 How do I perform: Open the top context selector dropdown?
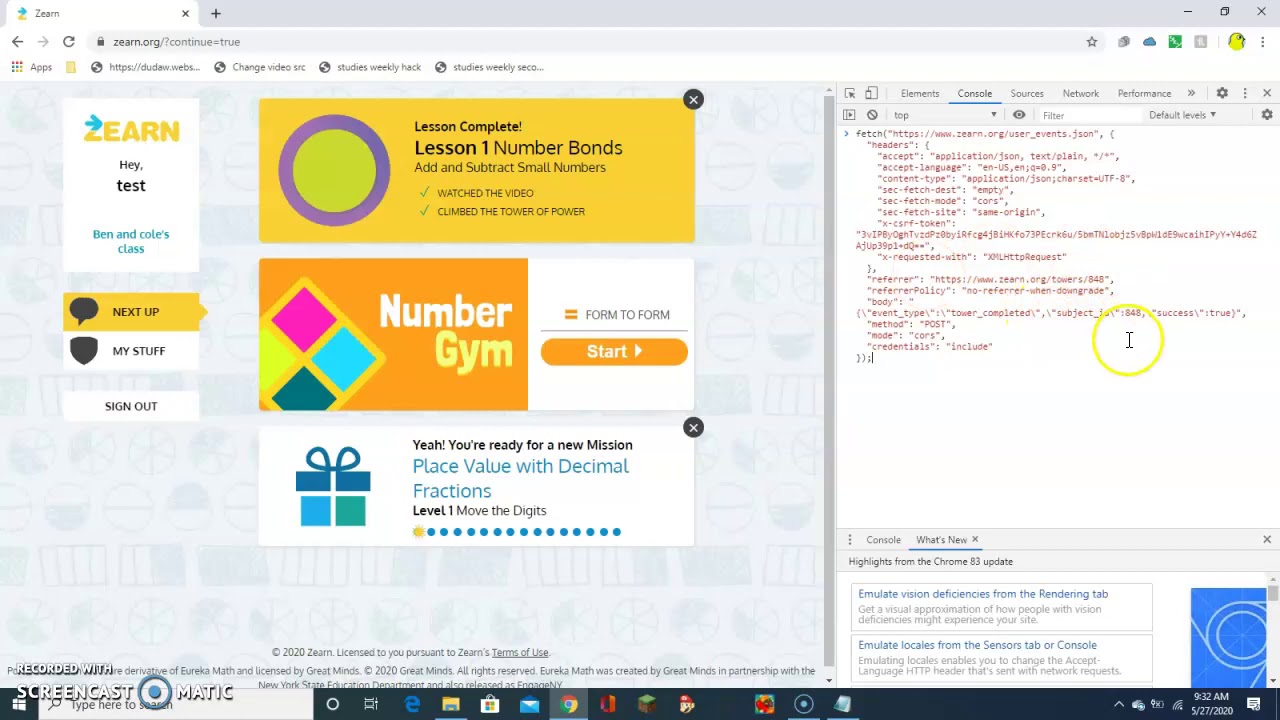(x=944, y=115)
